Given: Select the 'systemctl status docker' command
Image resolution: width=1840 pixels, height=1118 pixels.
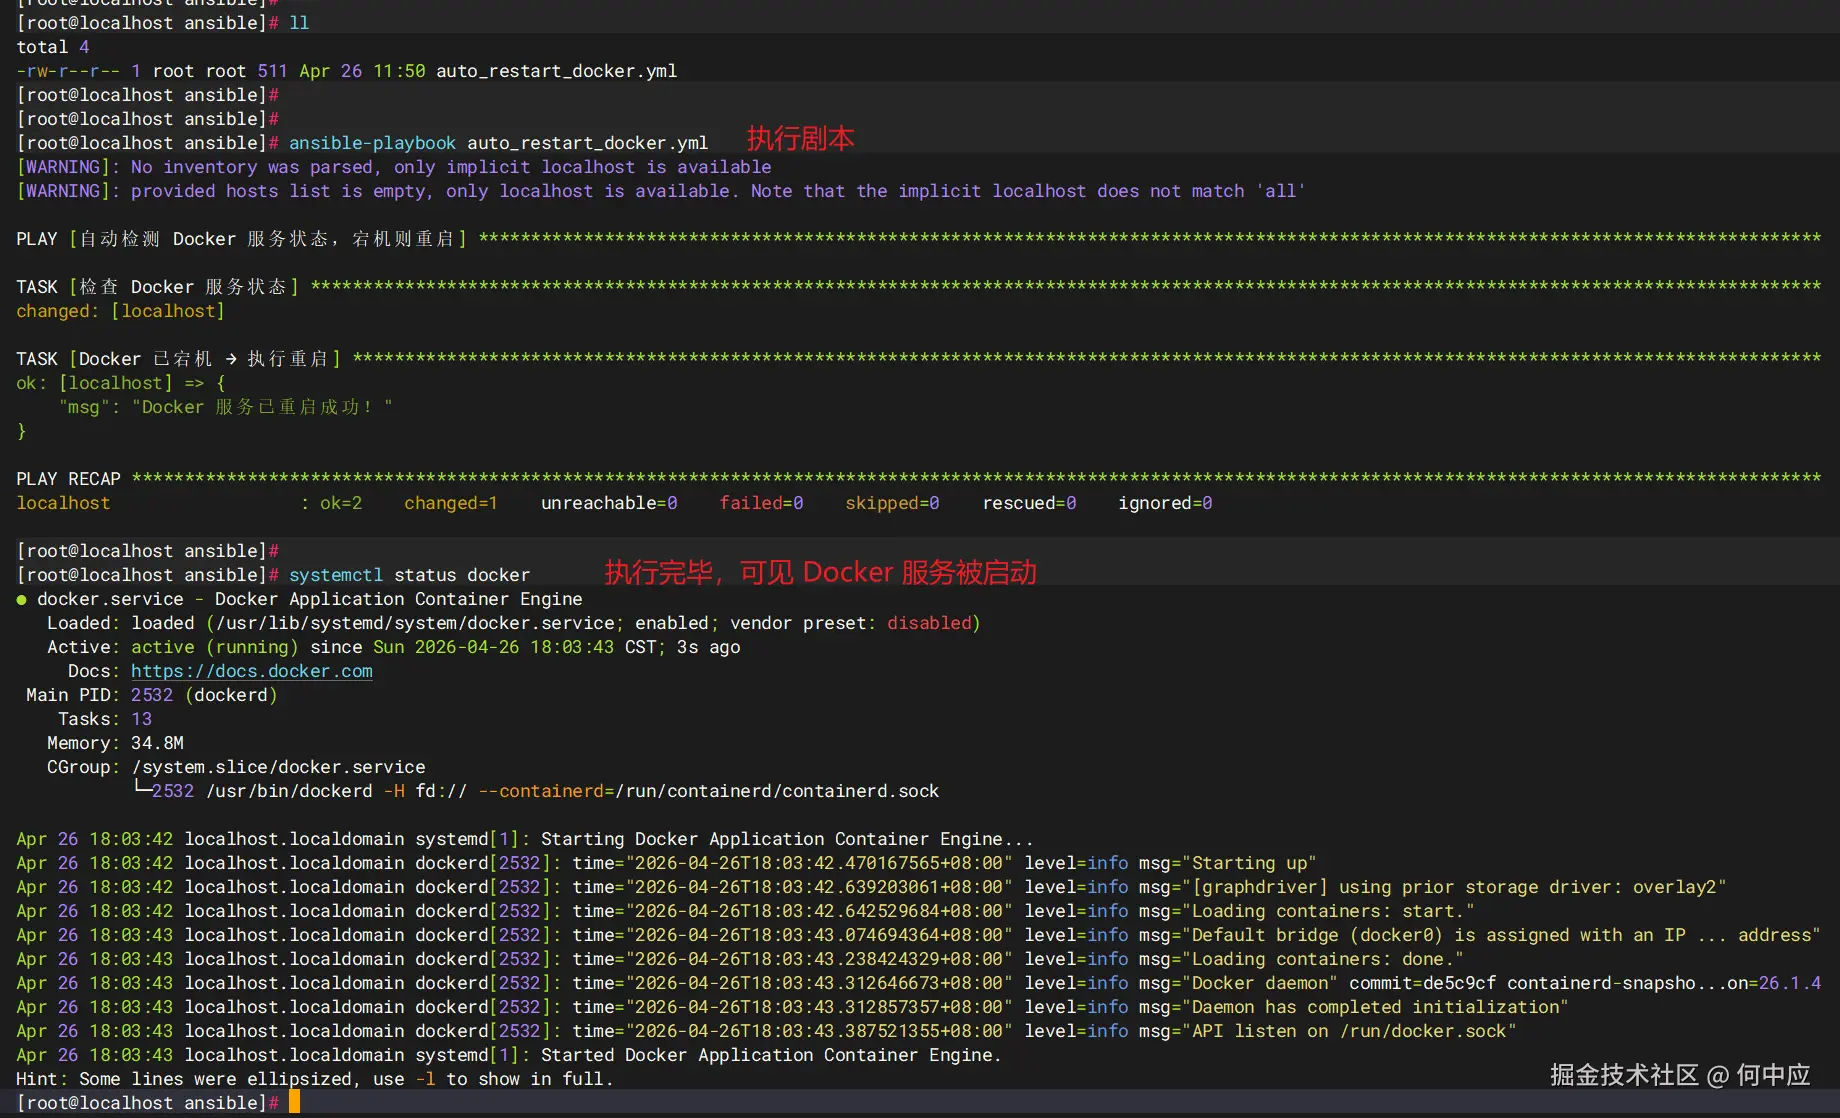Looking at the screenshot, I should (409, 575).
